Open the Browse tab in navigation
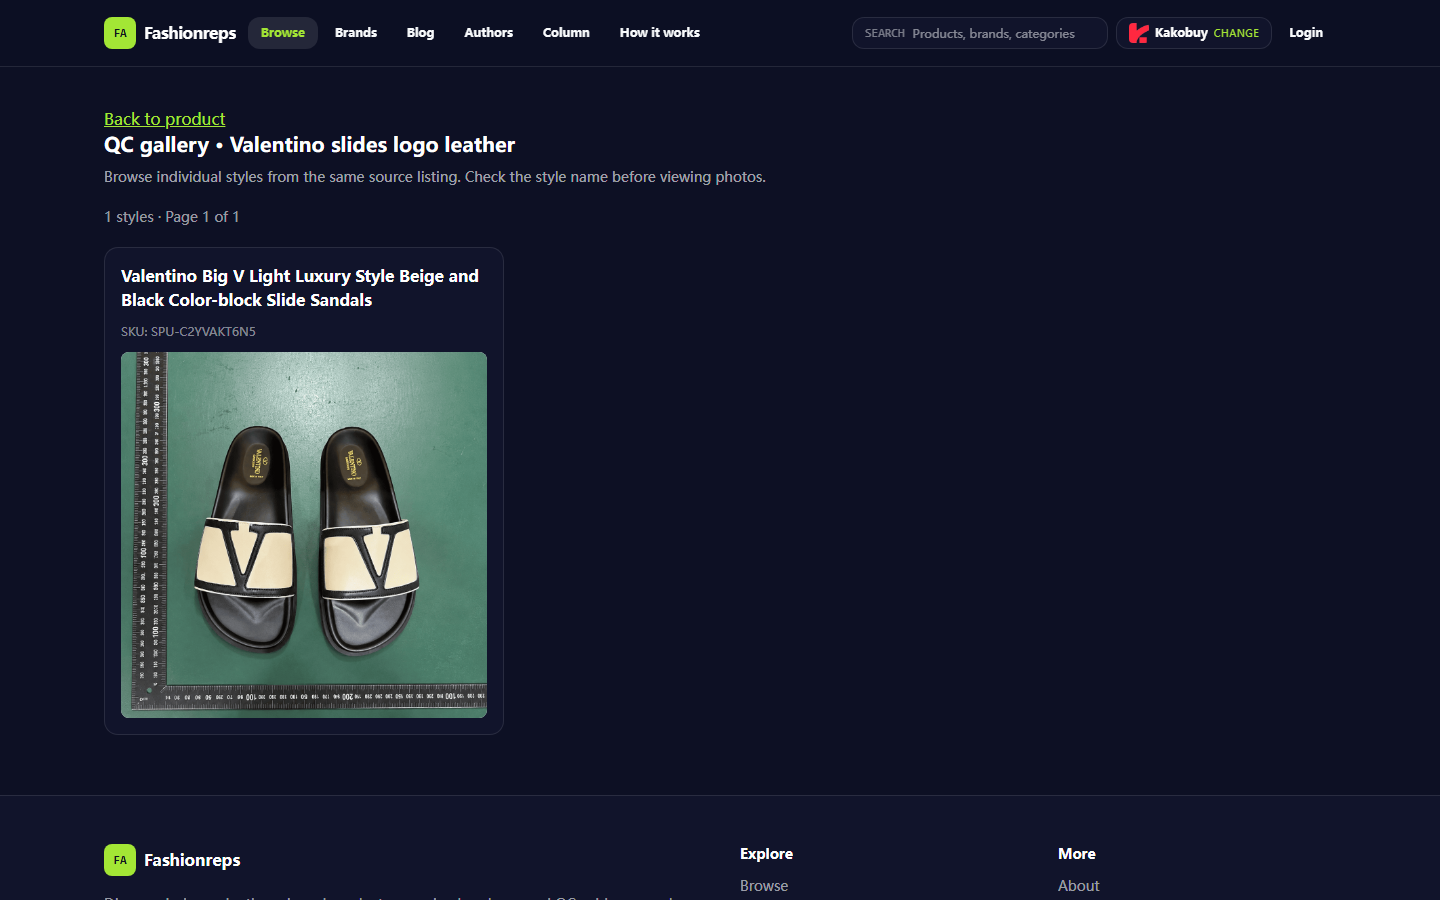The image size is (1440, 900). [x=283, y=33]
